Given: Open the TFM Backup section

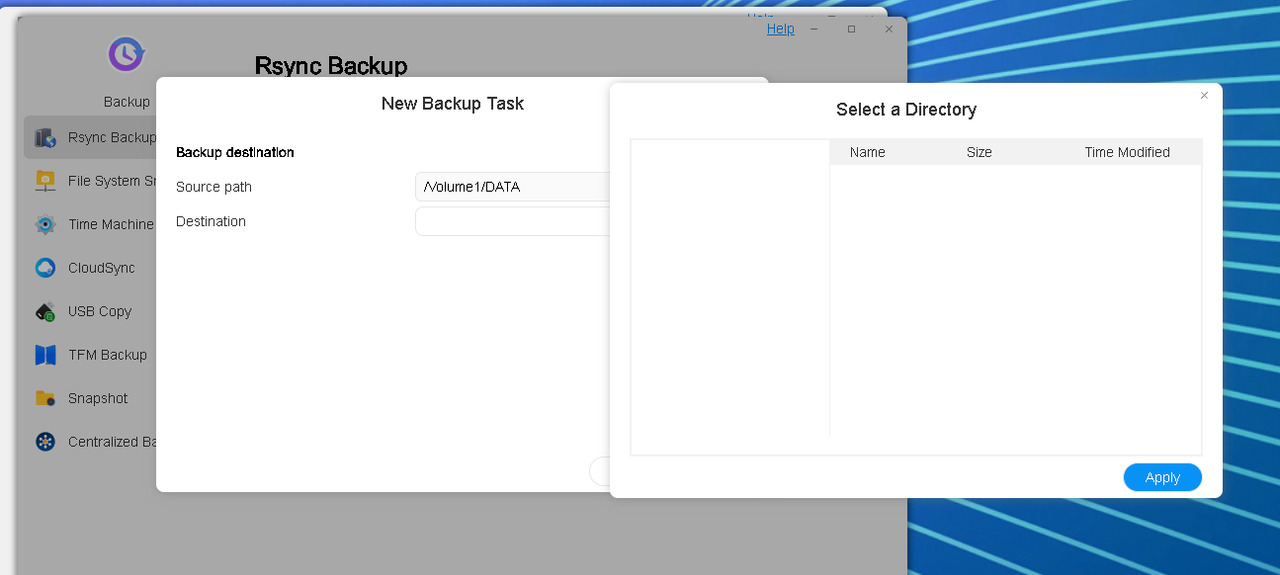Looking at the screenshot, I should (x=107, y=355).
